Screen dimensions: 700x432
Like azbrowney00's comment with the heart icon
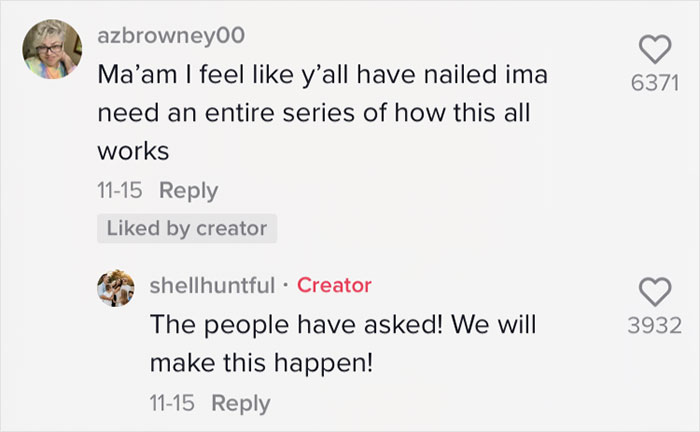[655, 50]
